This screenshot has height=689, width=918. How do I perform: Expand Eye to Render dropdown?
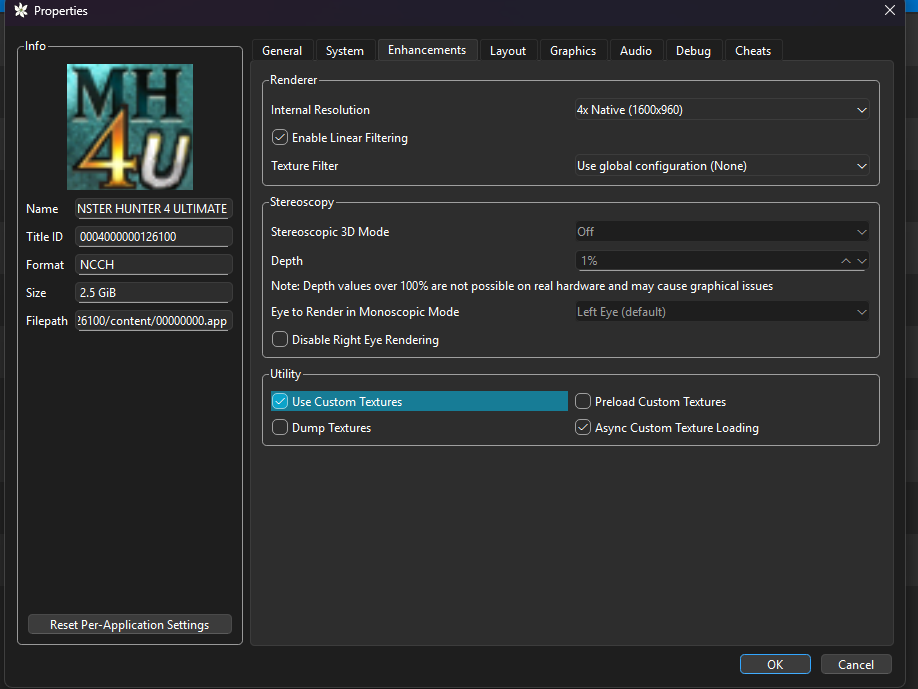click(x=721, y=312)
